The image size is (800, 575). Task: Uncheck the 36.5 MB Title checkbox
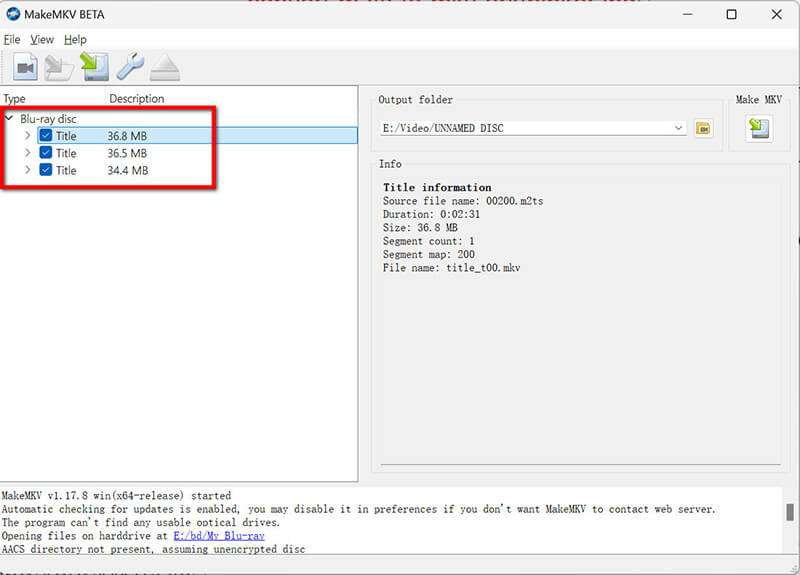[x=45, y=153]
